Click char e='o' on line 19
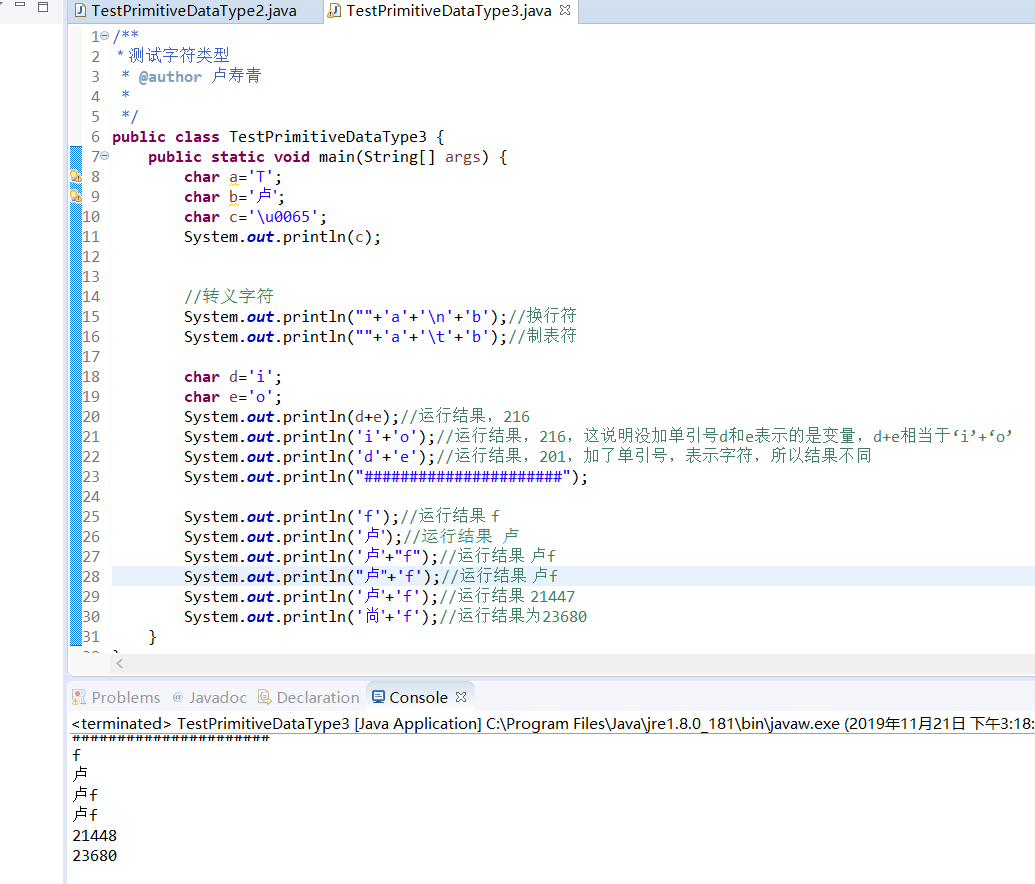The height and width of the screenshot is (884, 1035). pyautogui.click(x=232, y=397)
